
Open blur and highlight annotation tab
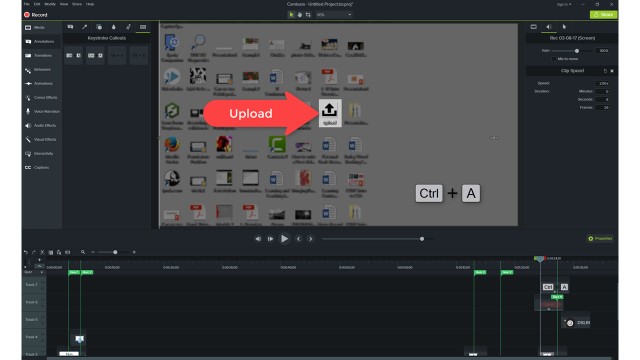pos(113,27)
